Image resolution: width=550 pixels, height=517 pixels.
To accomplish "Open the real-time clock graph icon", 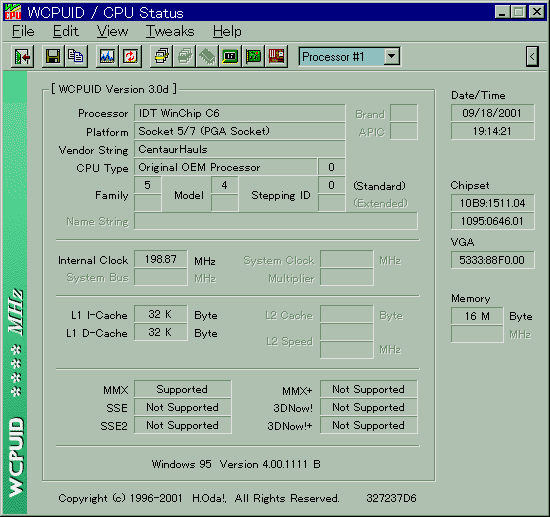I will [107, 56].
